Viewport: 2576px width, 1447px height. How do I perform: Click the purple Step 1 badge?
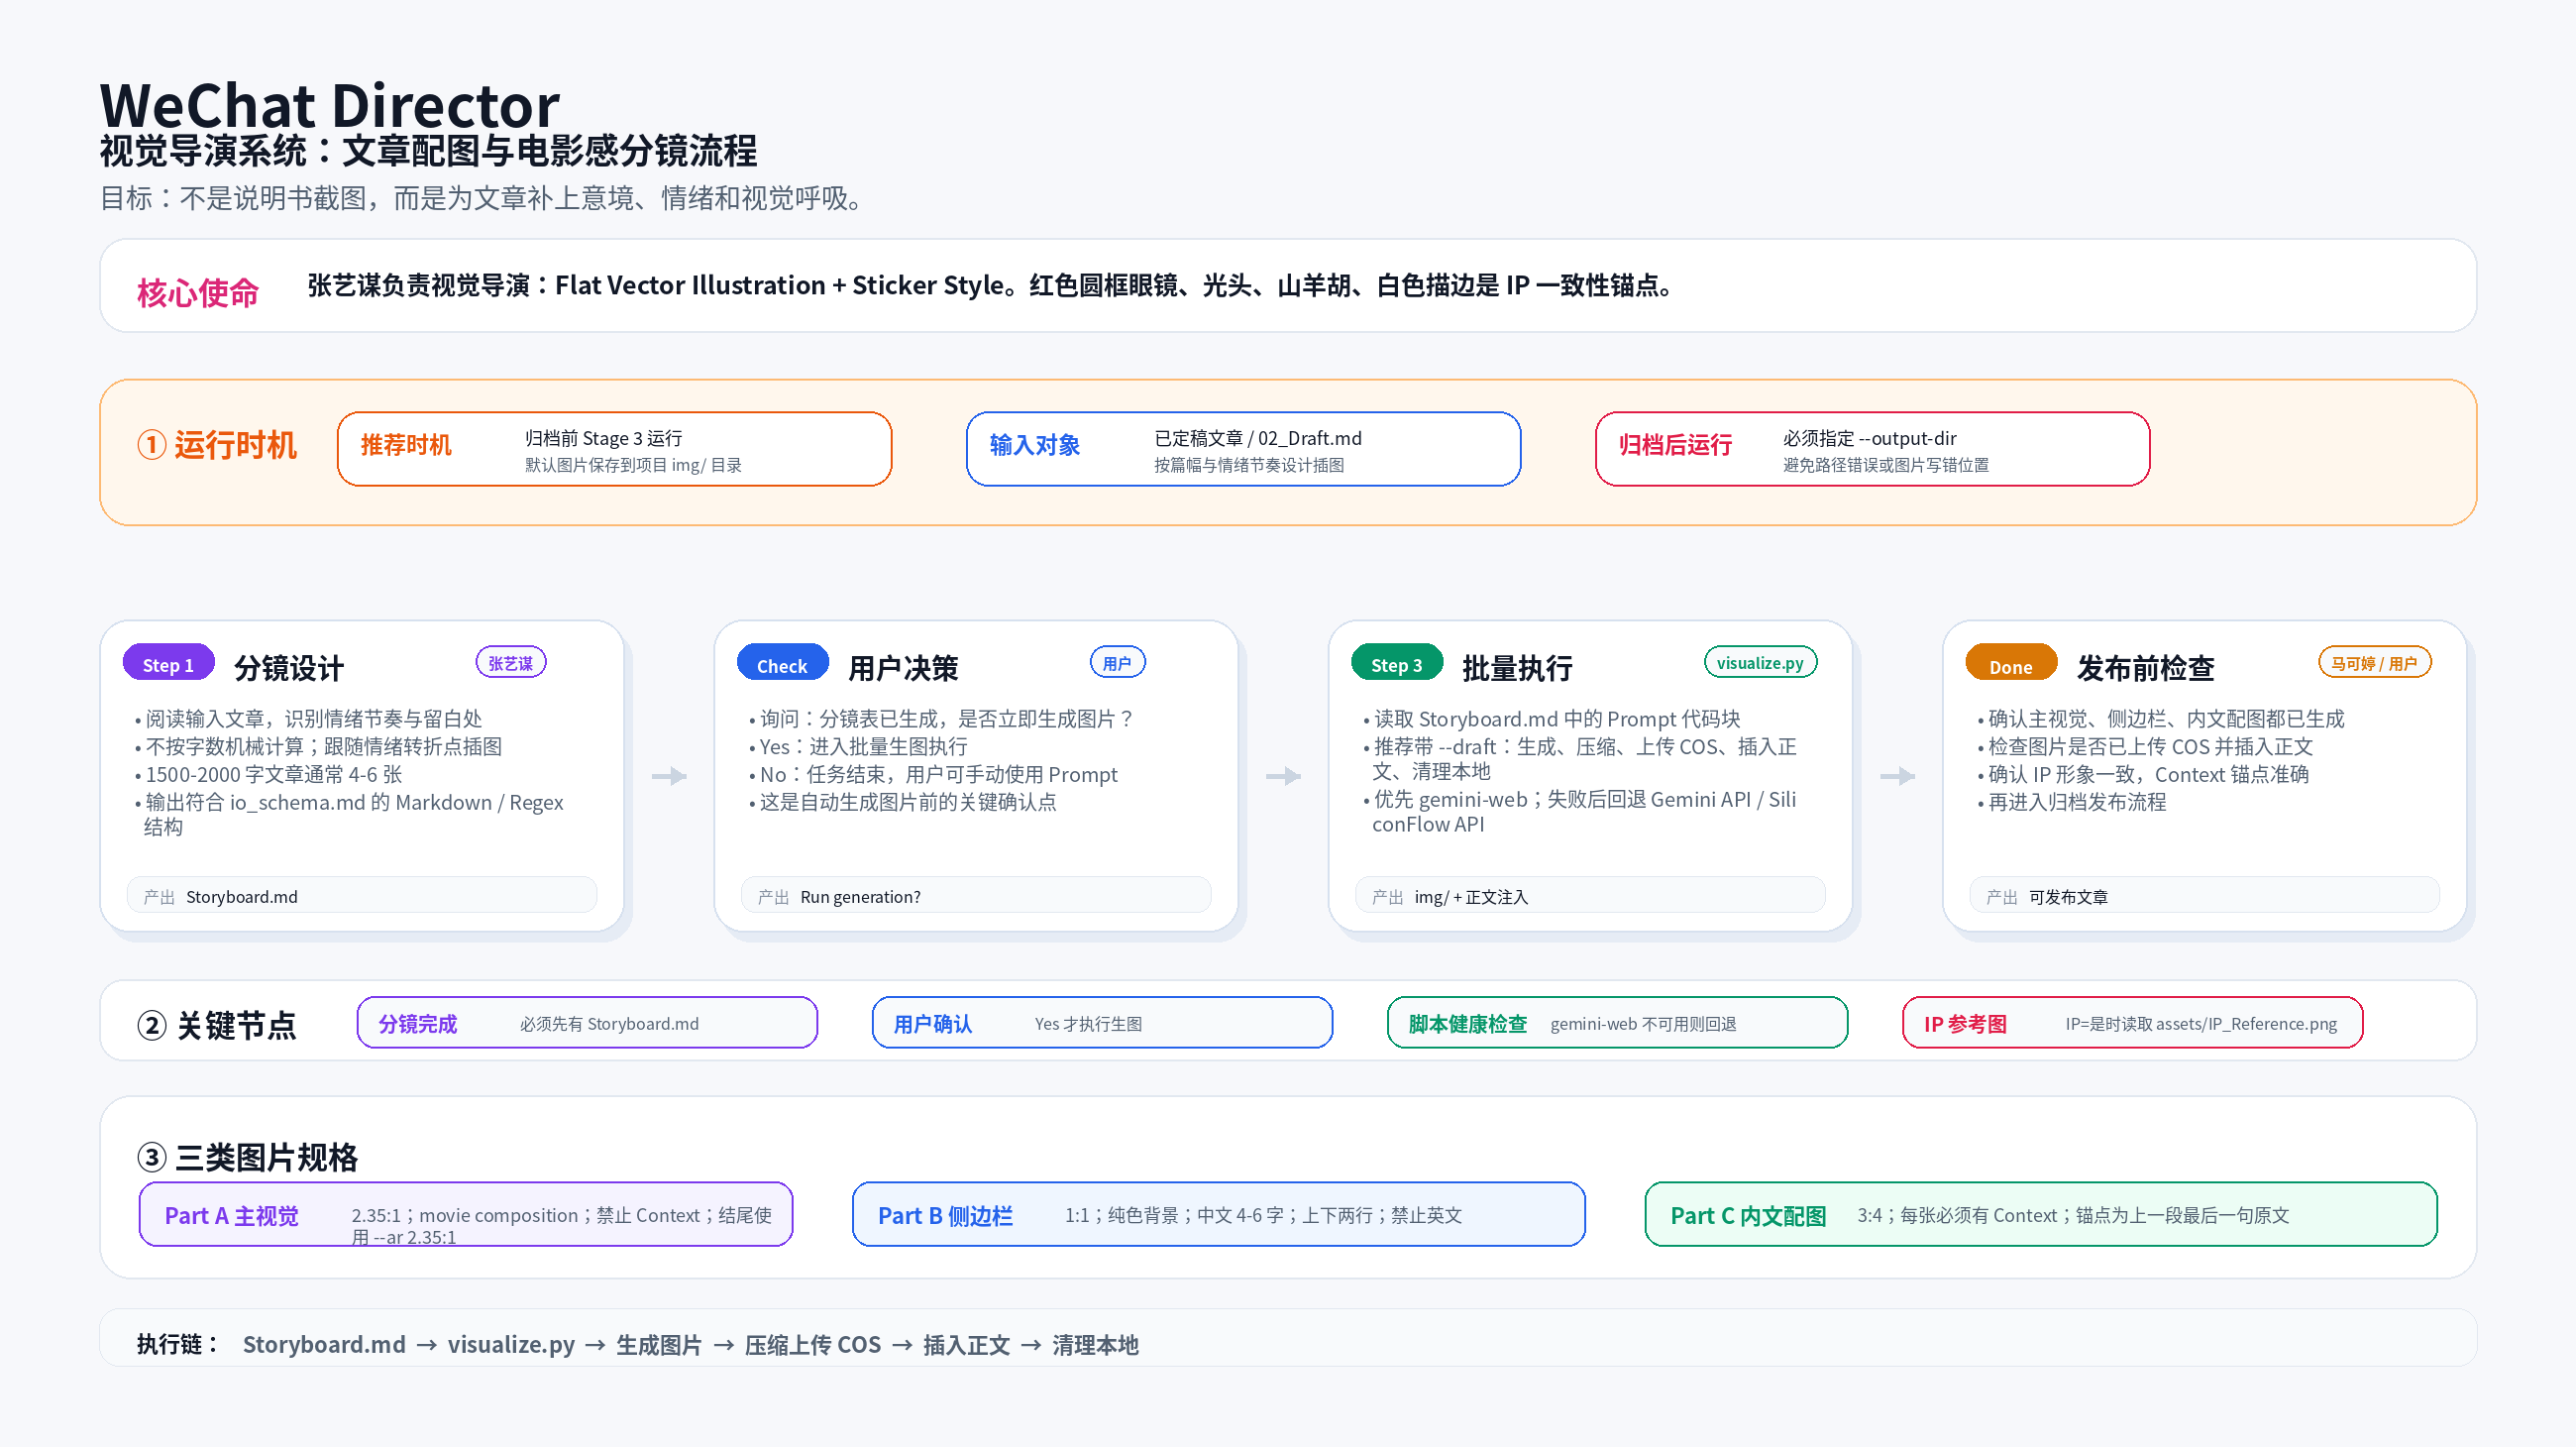pyautogui.click(x=168, y=664)
